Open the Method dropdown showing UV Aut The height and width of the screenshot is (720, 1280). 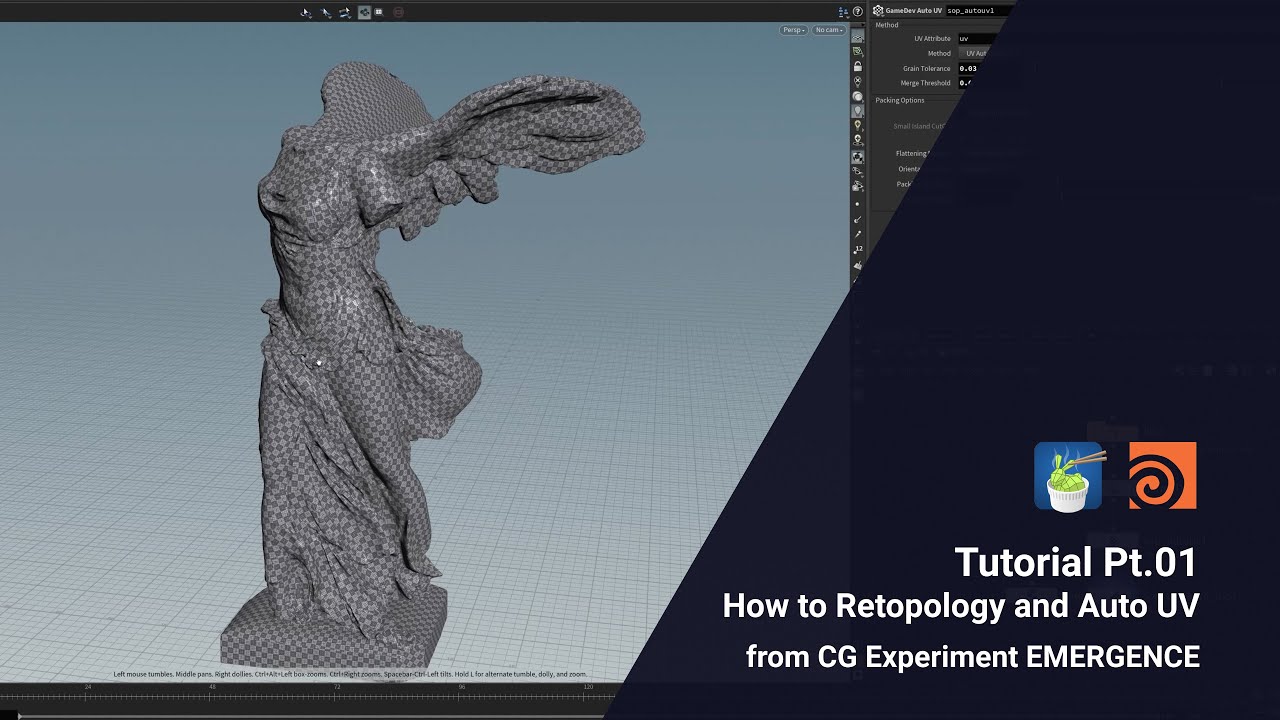pos(976,53)
